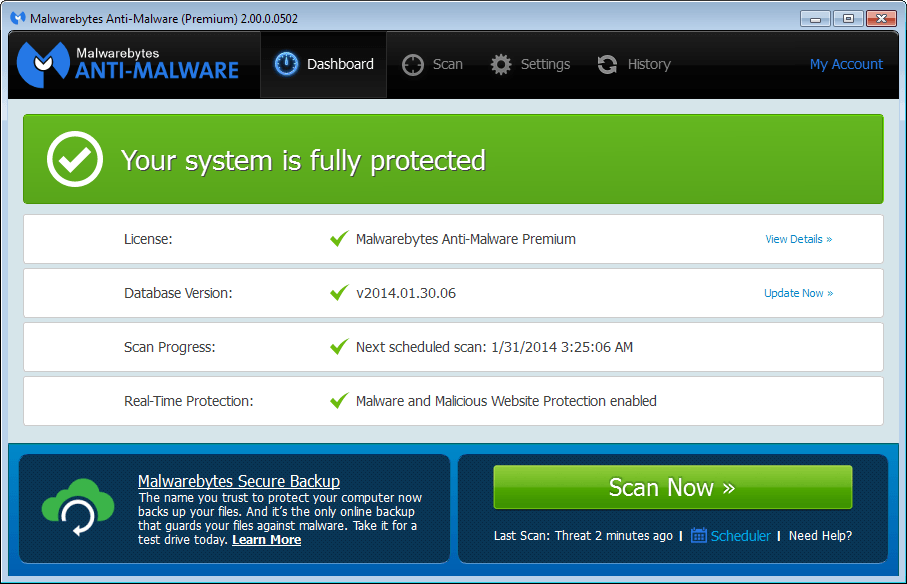This screenshot has height=584, width=907.
Task: Click the History refresh icon
Action: 607,63
